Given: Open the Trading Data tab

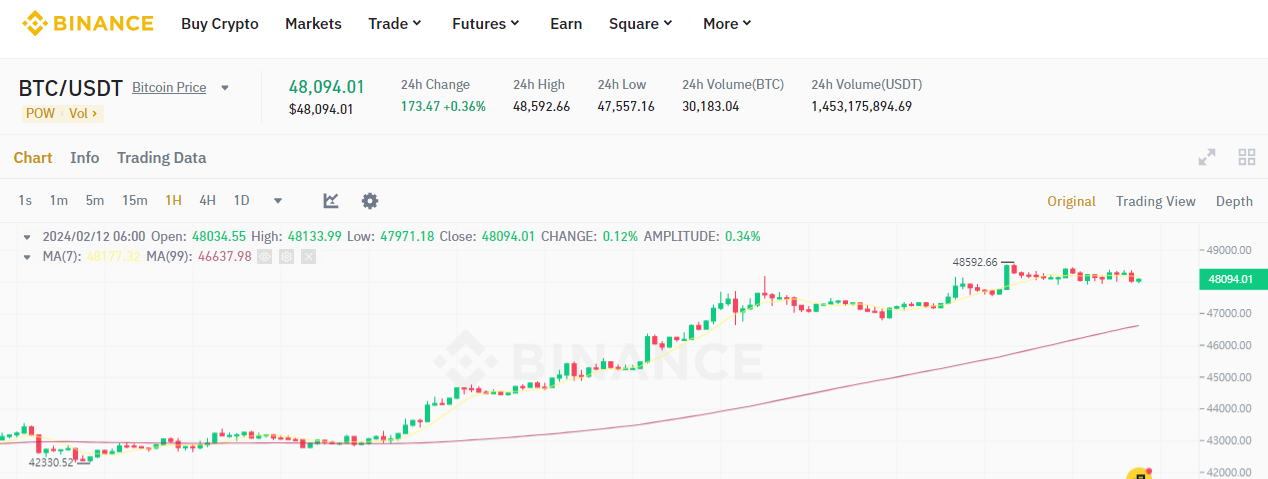Looking at the screenshot, I should click(x=161, y=157).
